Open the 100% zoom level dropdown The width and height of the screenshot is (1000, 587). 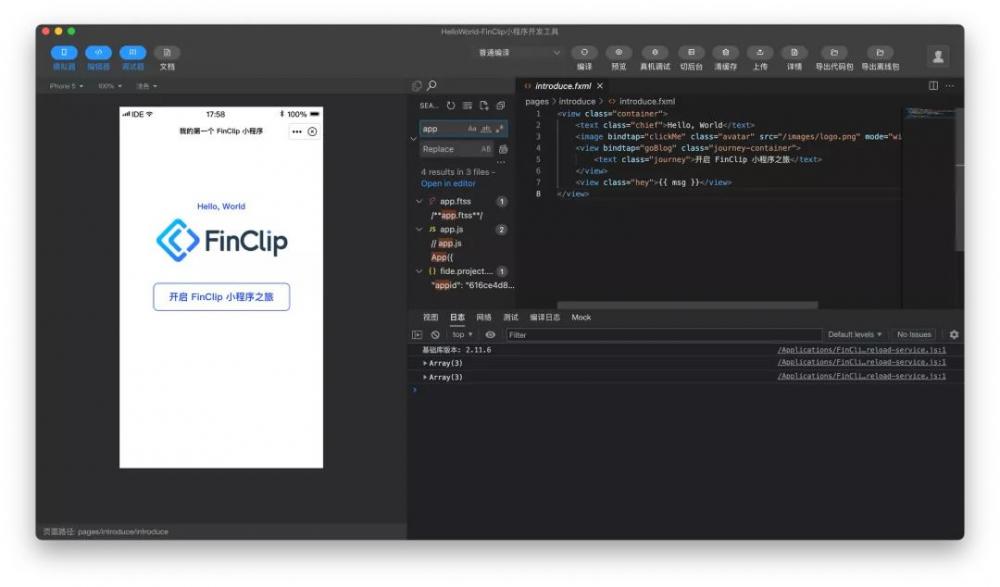coord(110,86)
